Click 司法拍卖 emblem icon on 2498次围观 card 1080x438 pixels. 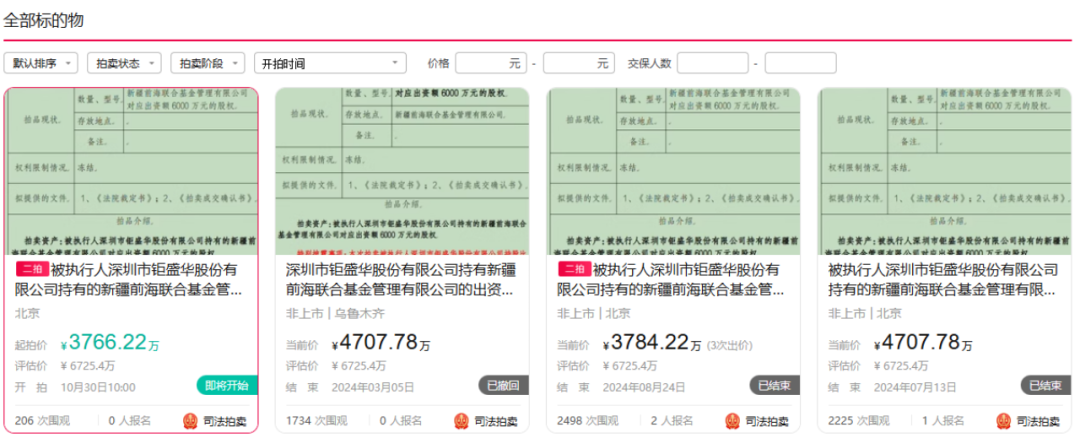pos(733,421)
